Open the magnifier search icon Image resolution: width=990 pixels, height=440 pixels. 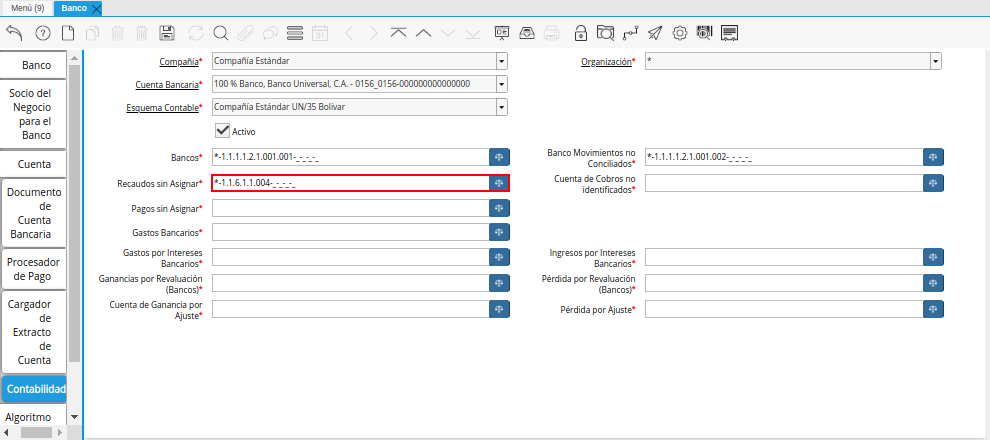click(x=220, y=33)
